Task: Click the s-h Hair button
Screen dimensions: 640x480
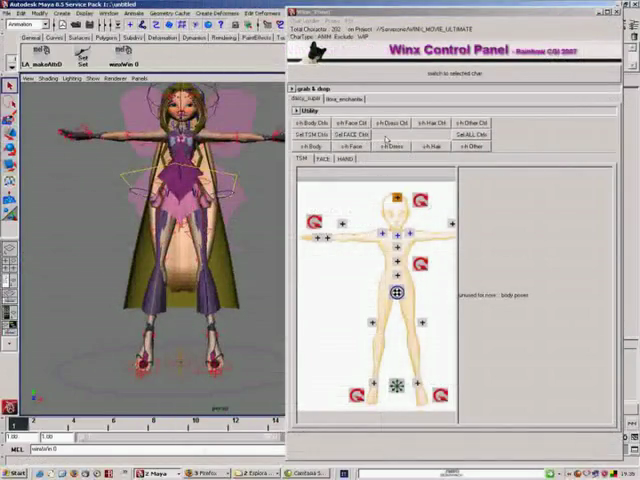Action: (x=431, y=147)
